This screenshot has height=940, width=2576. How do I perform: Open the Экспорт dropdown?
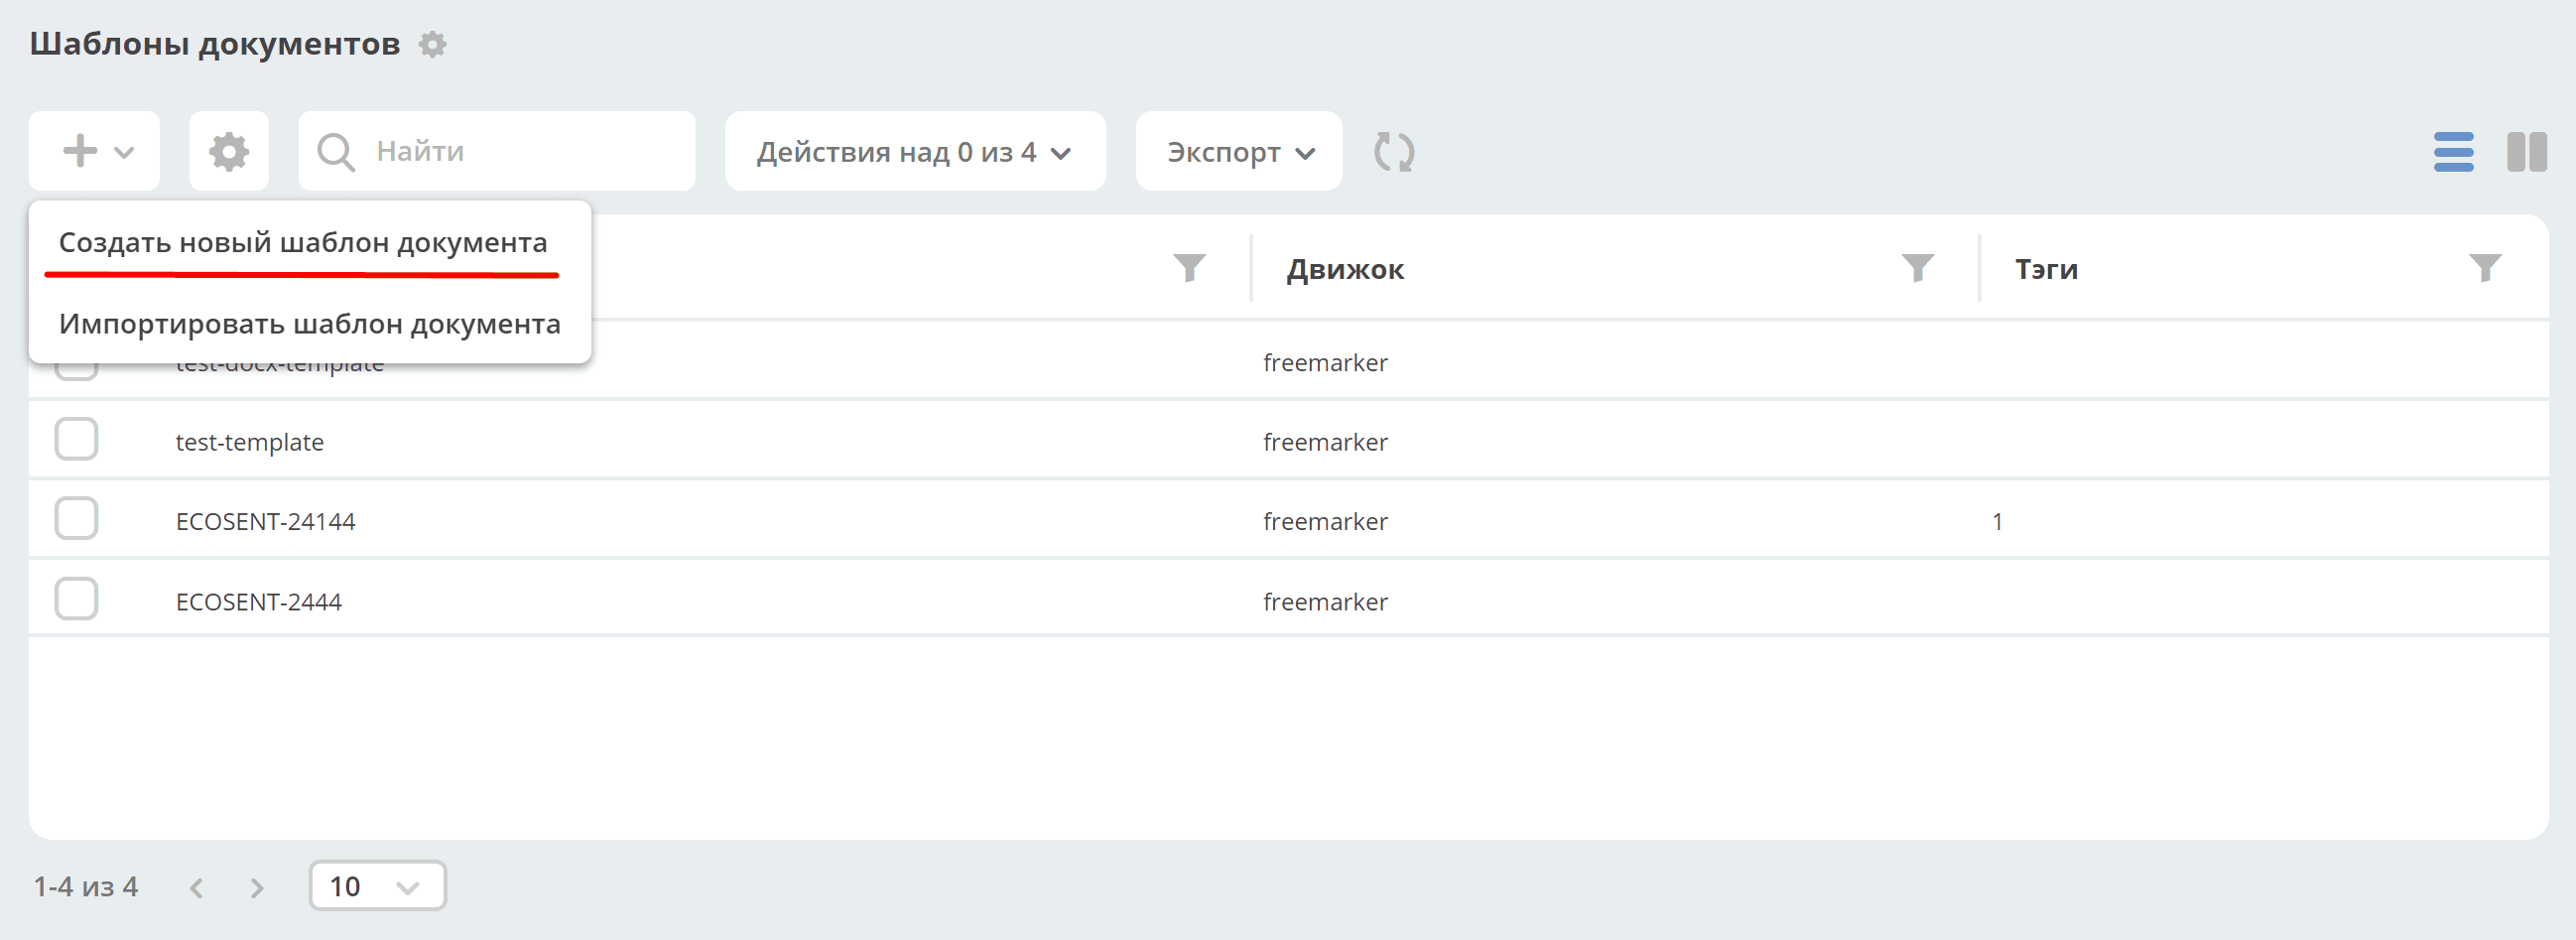click(1239, 151)
